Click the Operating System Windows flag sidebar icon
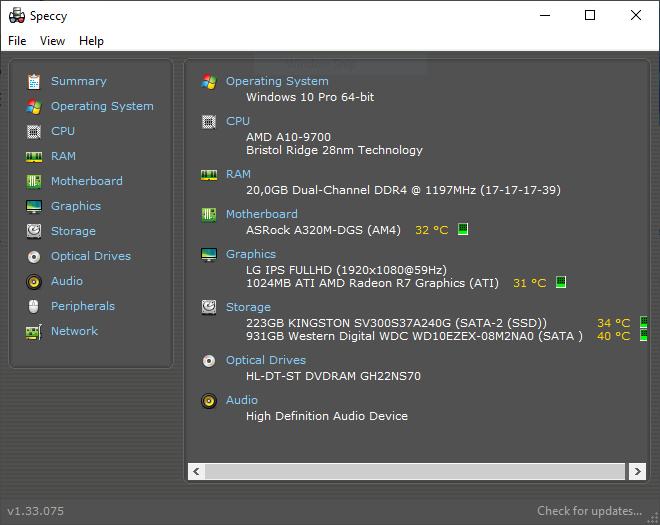The height and width of the screenshot is (525, 660). coord(34,107)
